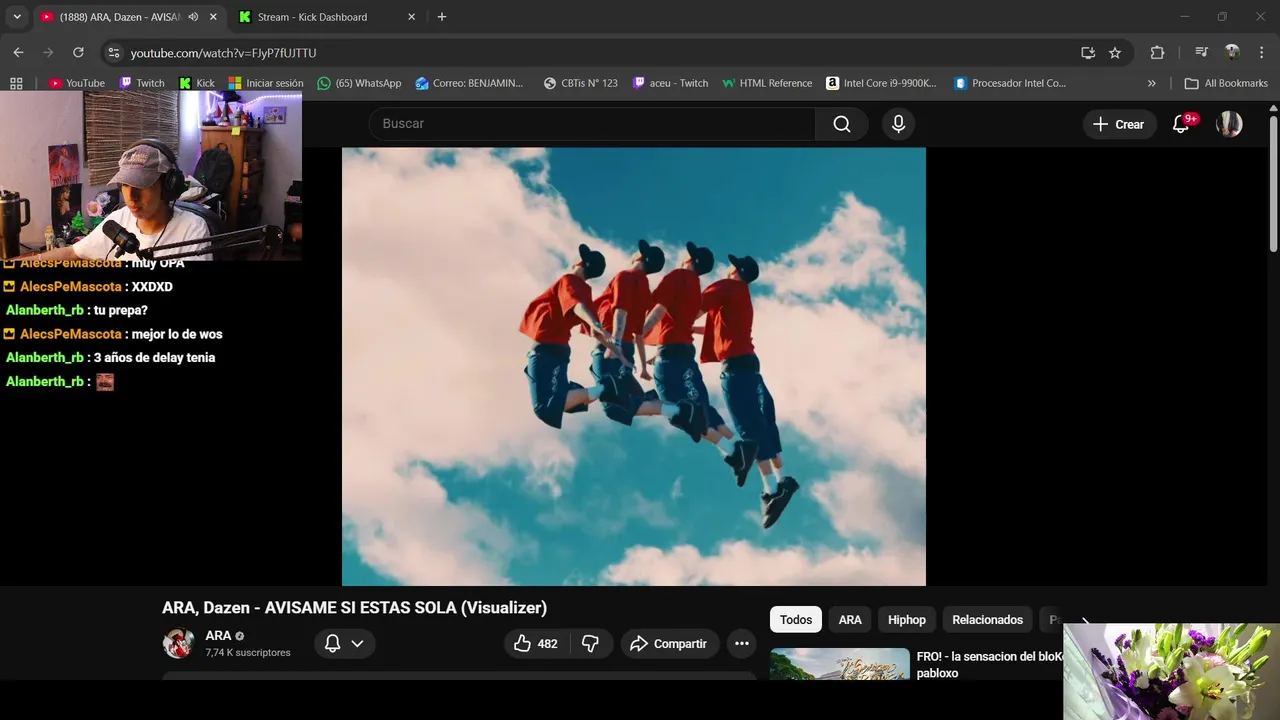Click chat message 'mejor lo de wos'
Image resolution: width=1280 pixels, height=720 pixels.
(x=177, y=334)
